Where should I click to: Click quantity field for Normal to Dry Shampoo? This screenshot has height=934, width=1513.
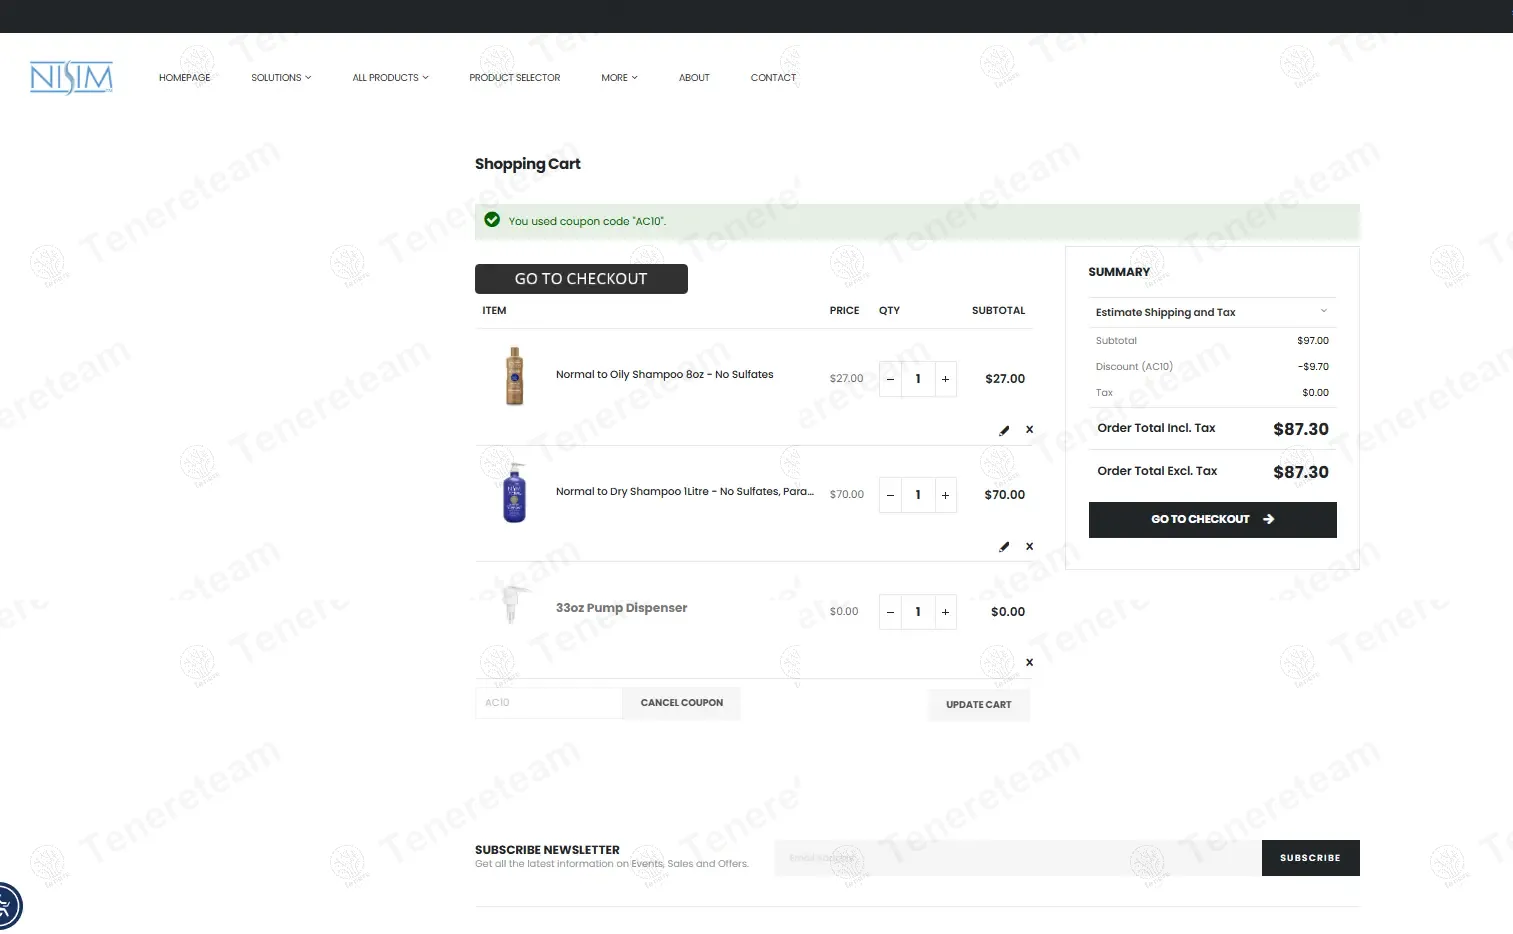918,495
